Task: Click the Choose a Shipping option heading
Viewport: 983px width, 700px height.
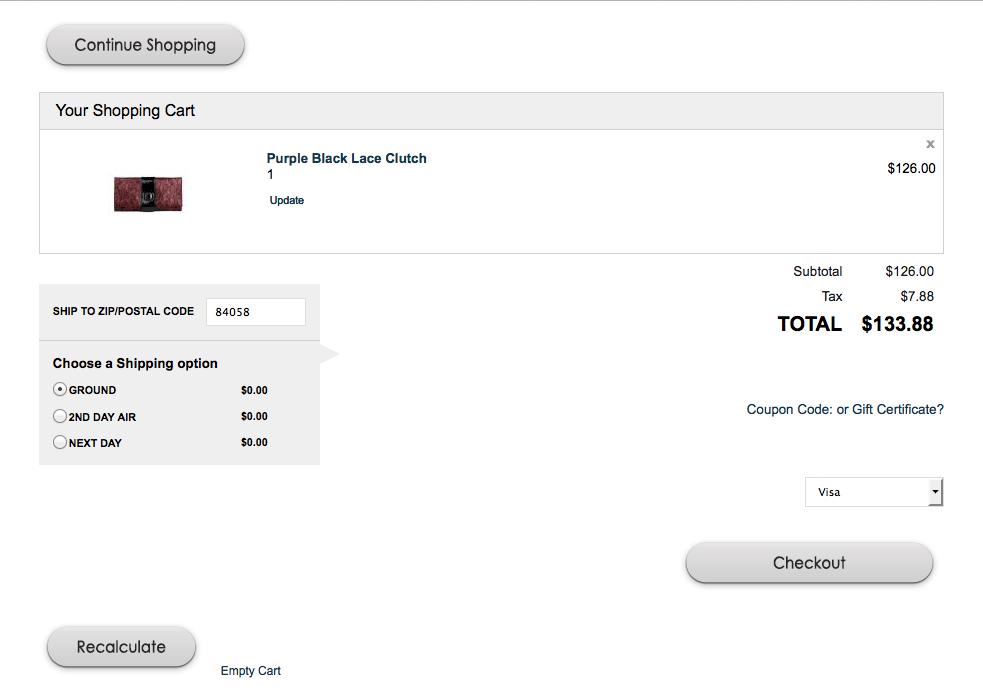Action: click(x=135, y=363)
